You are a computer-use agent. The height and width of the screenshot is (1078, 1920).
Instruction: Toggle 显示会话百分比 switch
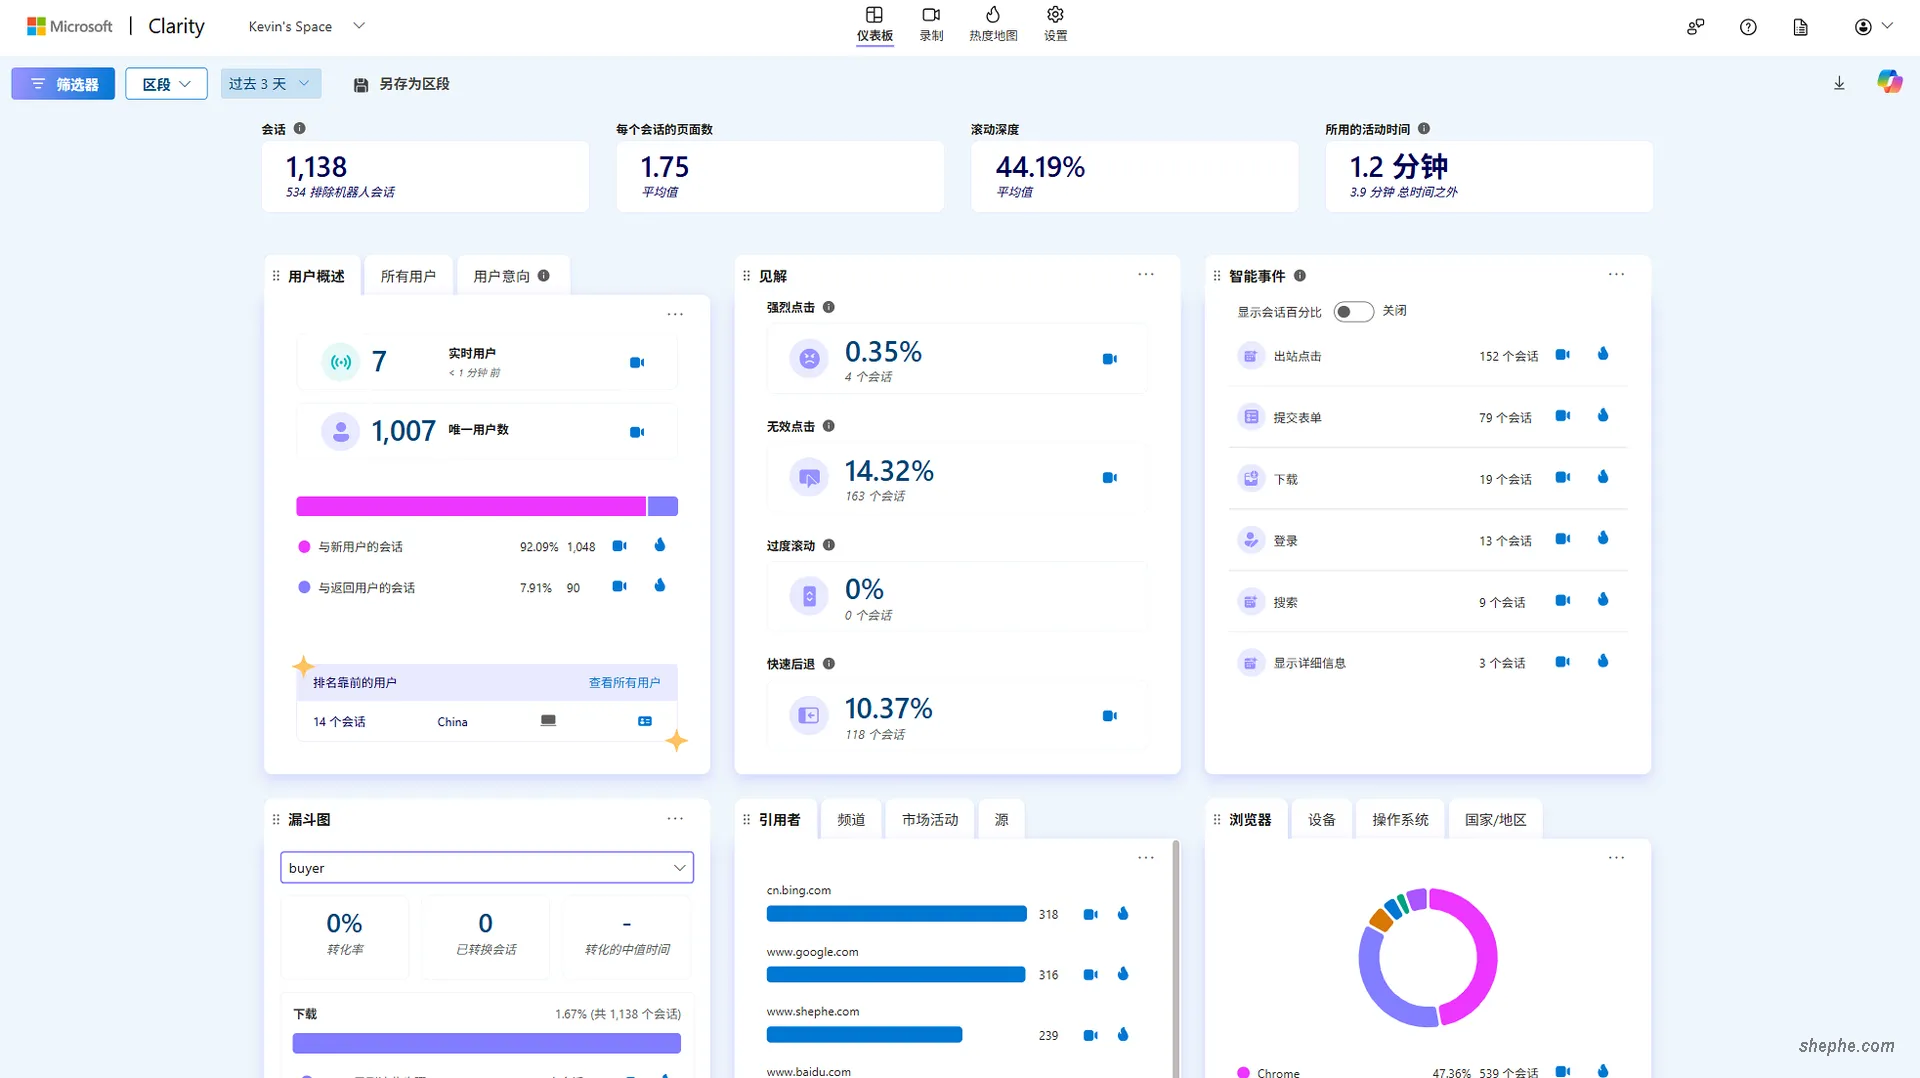click(x=1353, y=312)
